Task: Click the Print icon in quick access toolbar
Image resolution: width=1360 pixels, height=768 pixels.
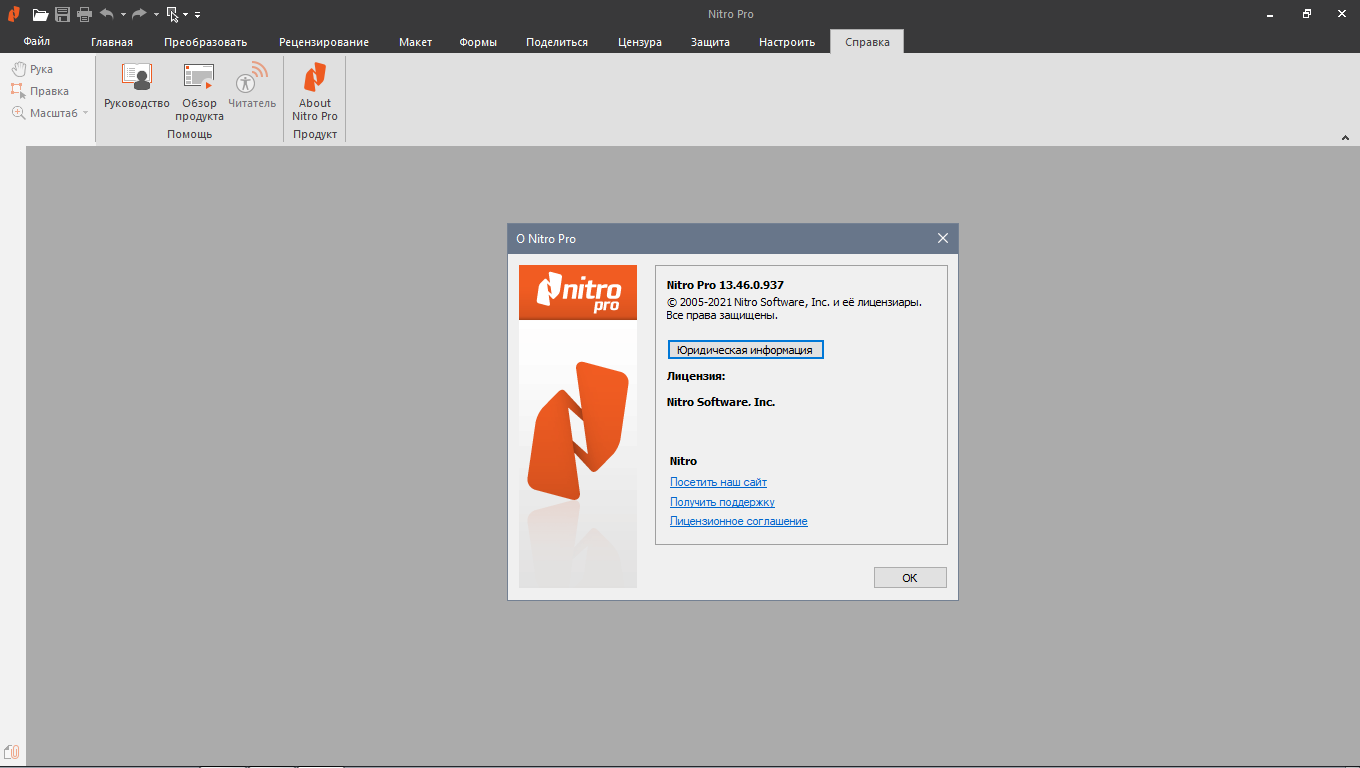Action: [84, 14]
